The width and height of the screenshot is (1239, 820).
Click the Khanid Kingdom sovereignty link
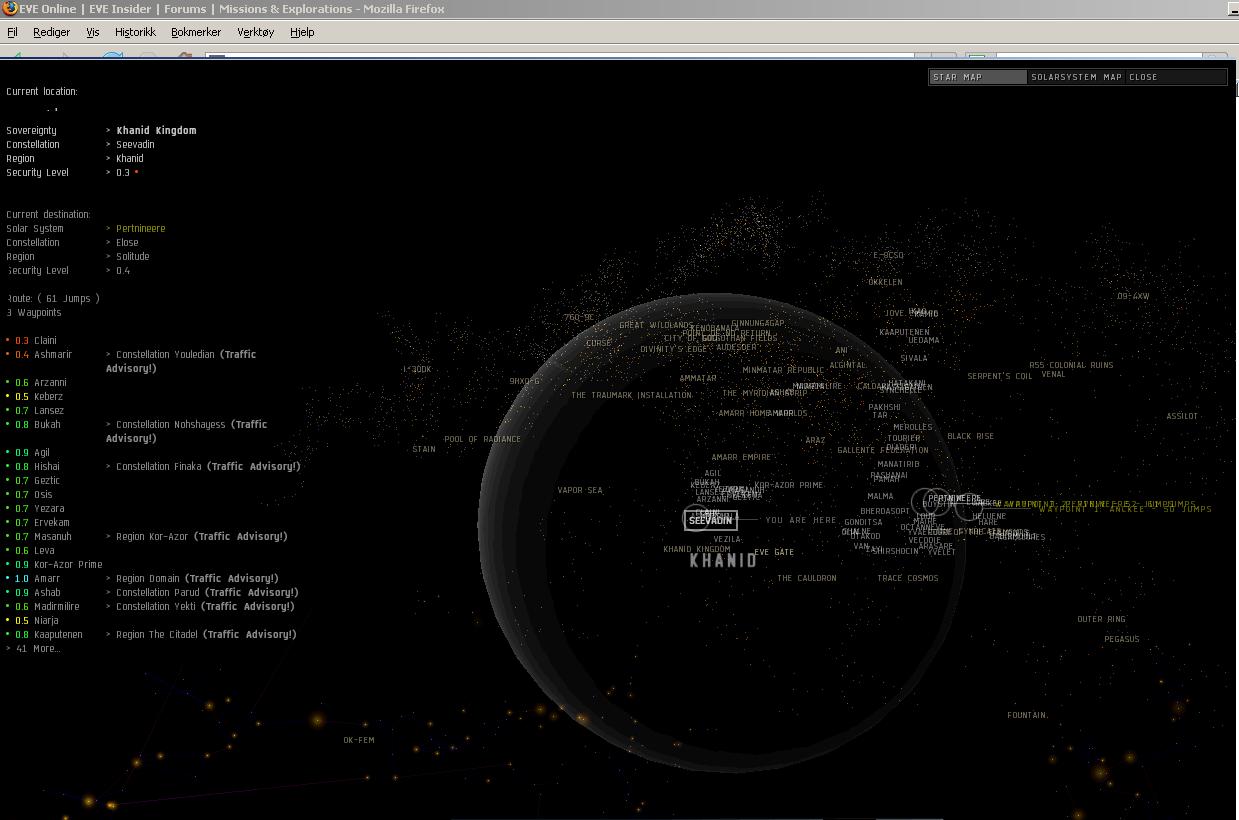pos(156,130)
